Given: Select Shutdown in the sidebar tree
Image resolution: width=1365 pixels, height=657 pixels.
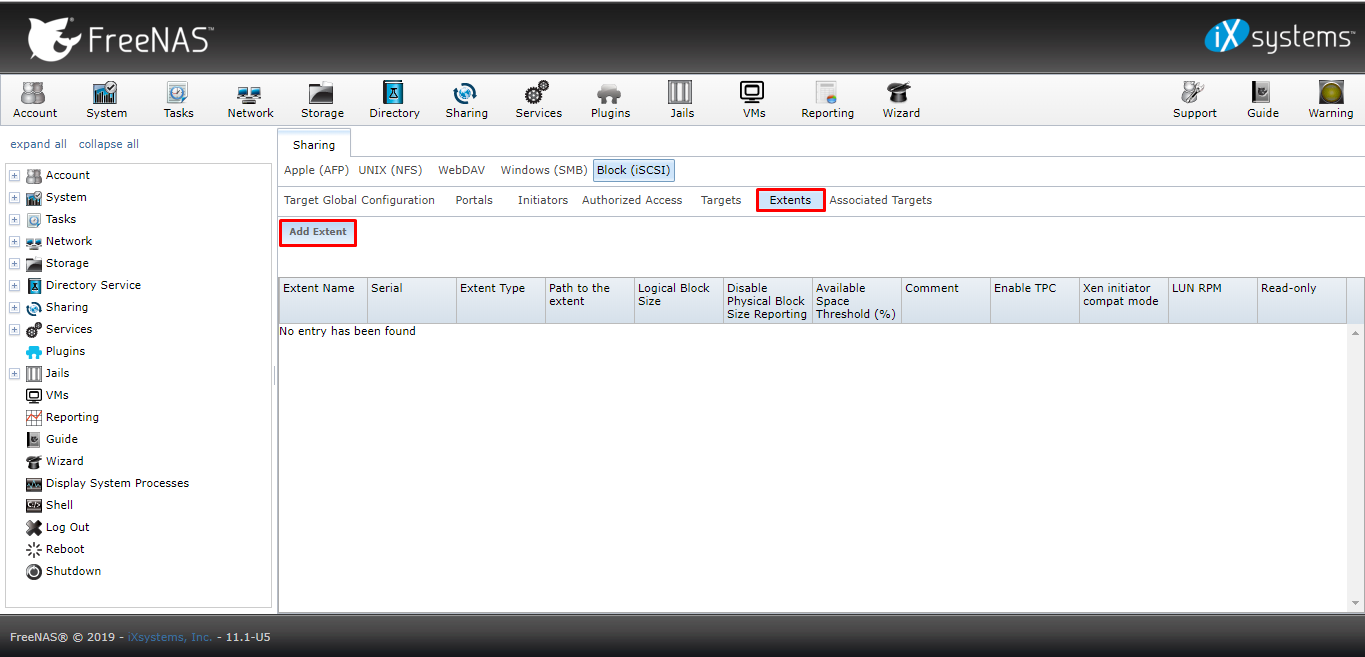Looking at the screenshot, I should coord(73,571).
